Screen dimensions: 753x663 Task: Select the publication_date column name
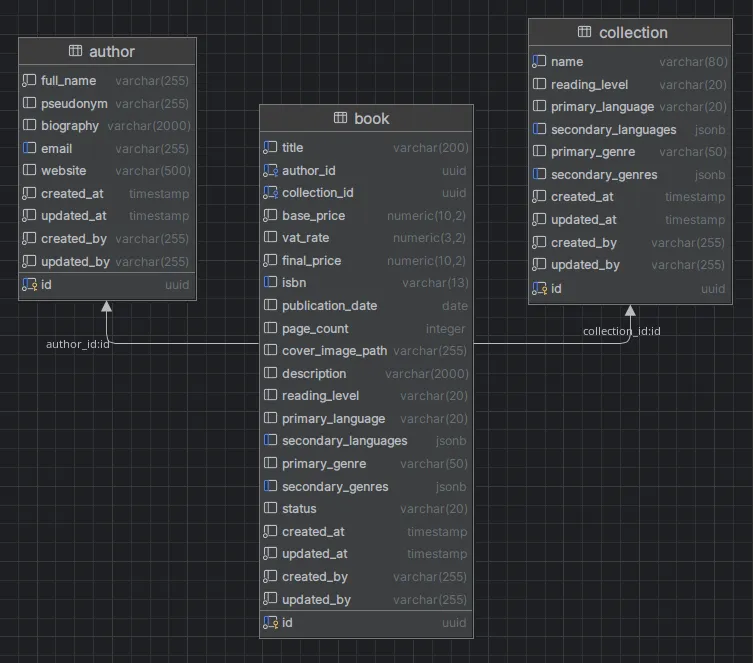(329, 305)
